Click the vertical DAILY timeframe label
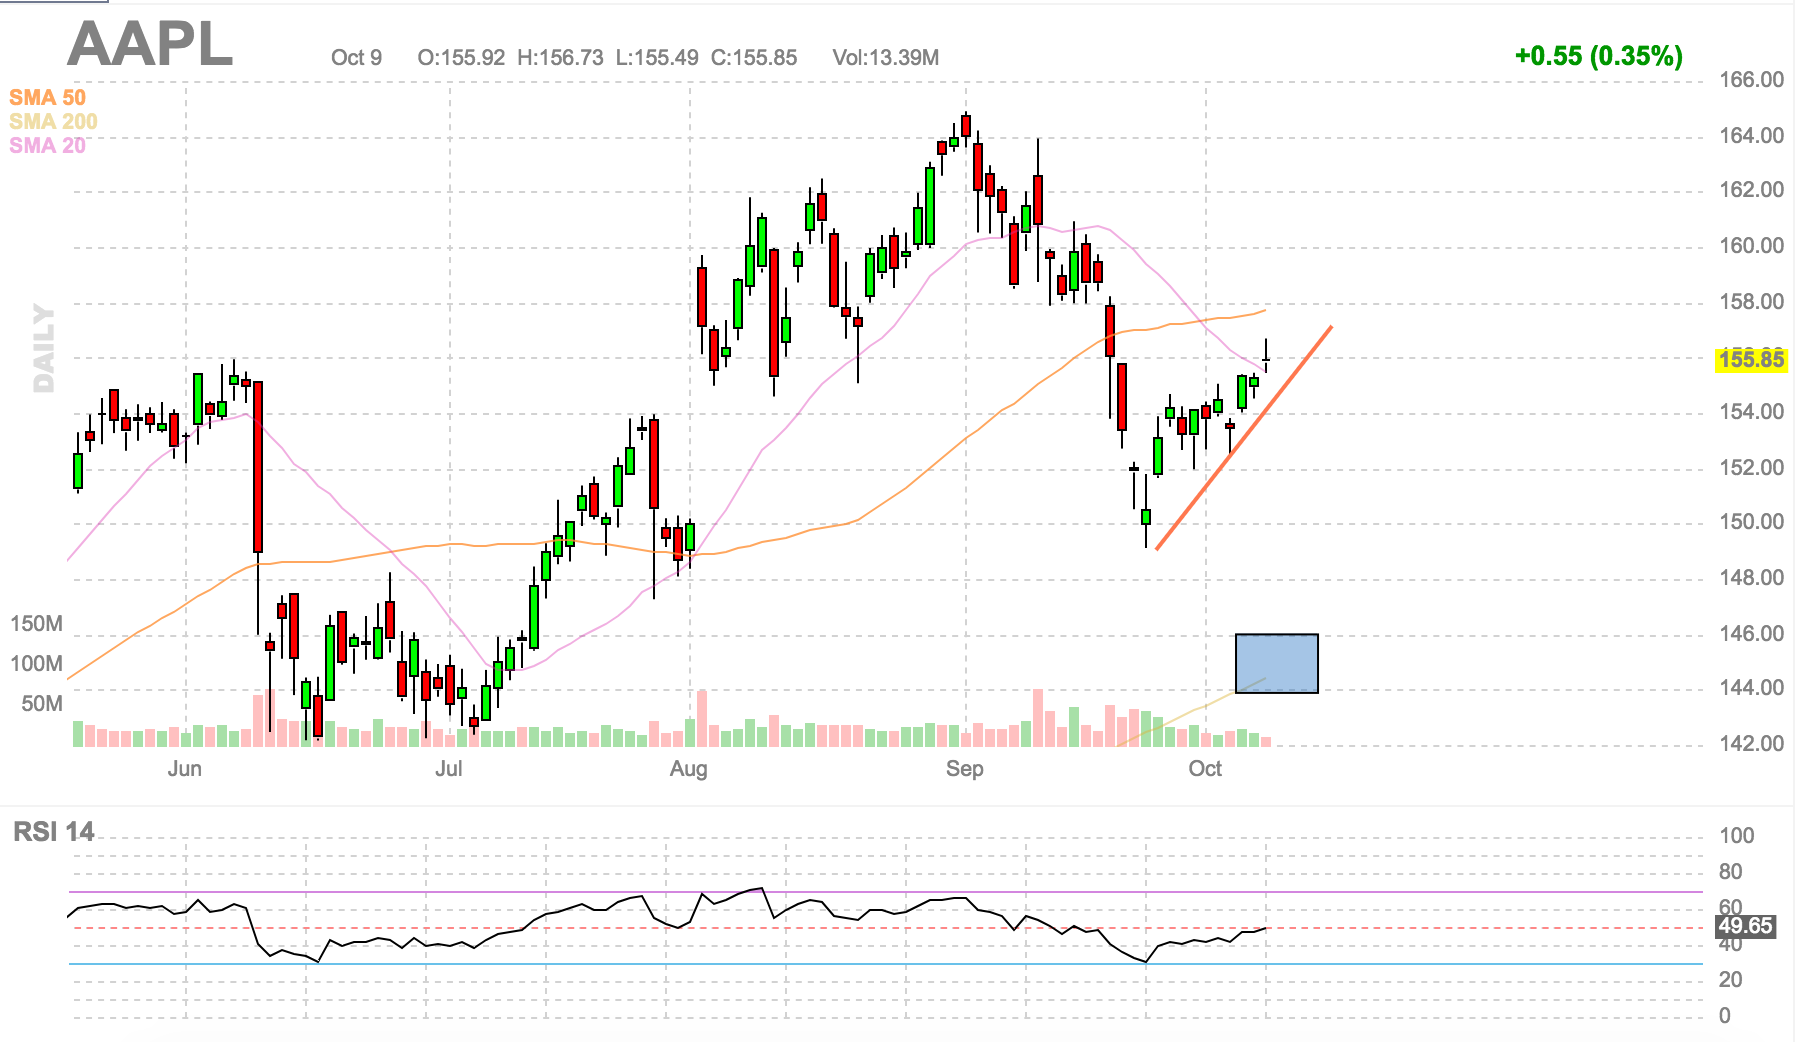 click(x=44, y=348)
